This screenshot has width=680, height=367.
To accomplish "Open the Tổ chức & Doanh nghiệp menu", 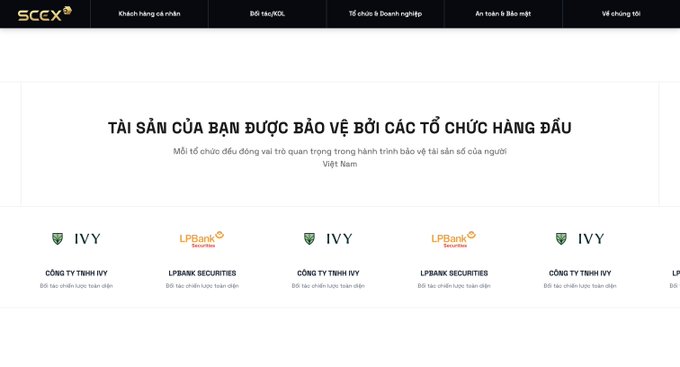I will (x=385, y=14).
